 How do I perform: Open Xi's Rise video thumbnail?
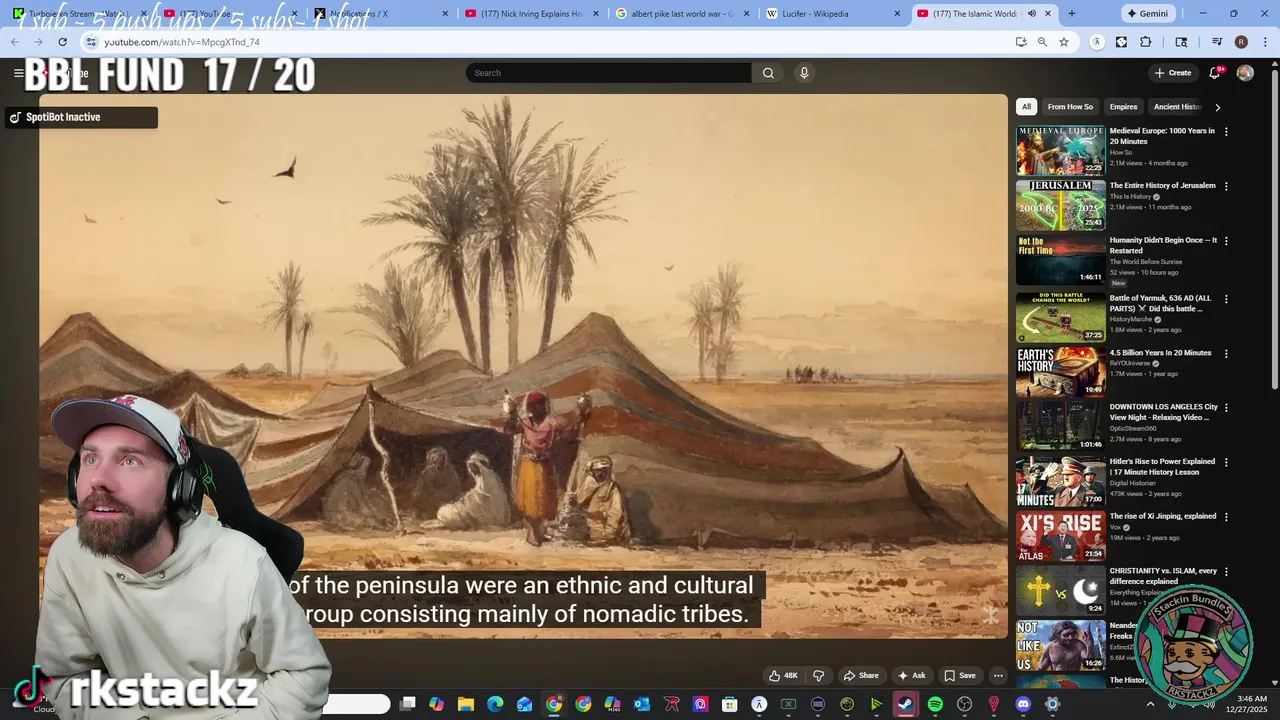[1060, 535]
